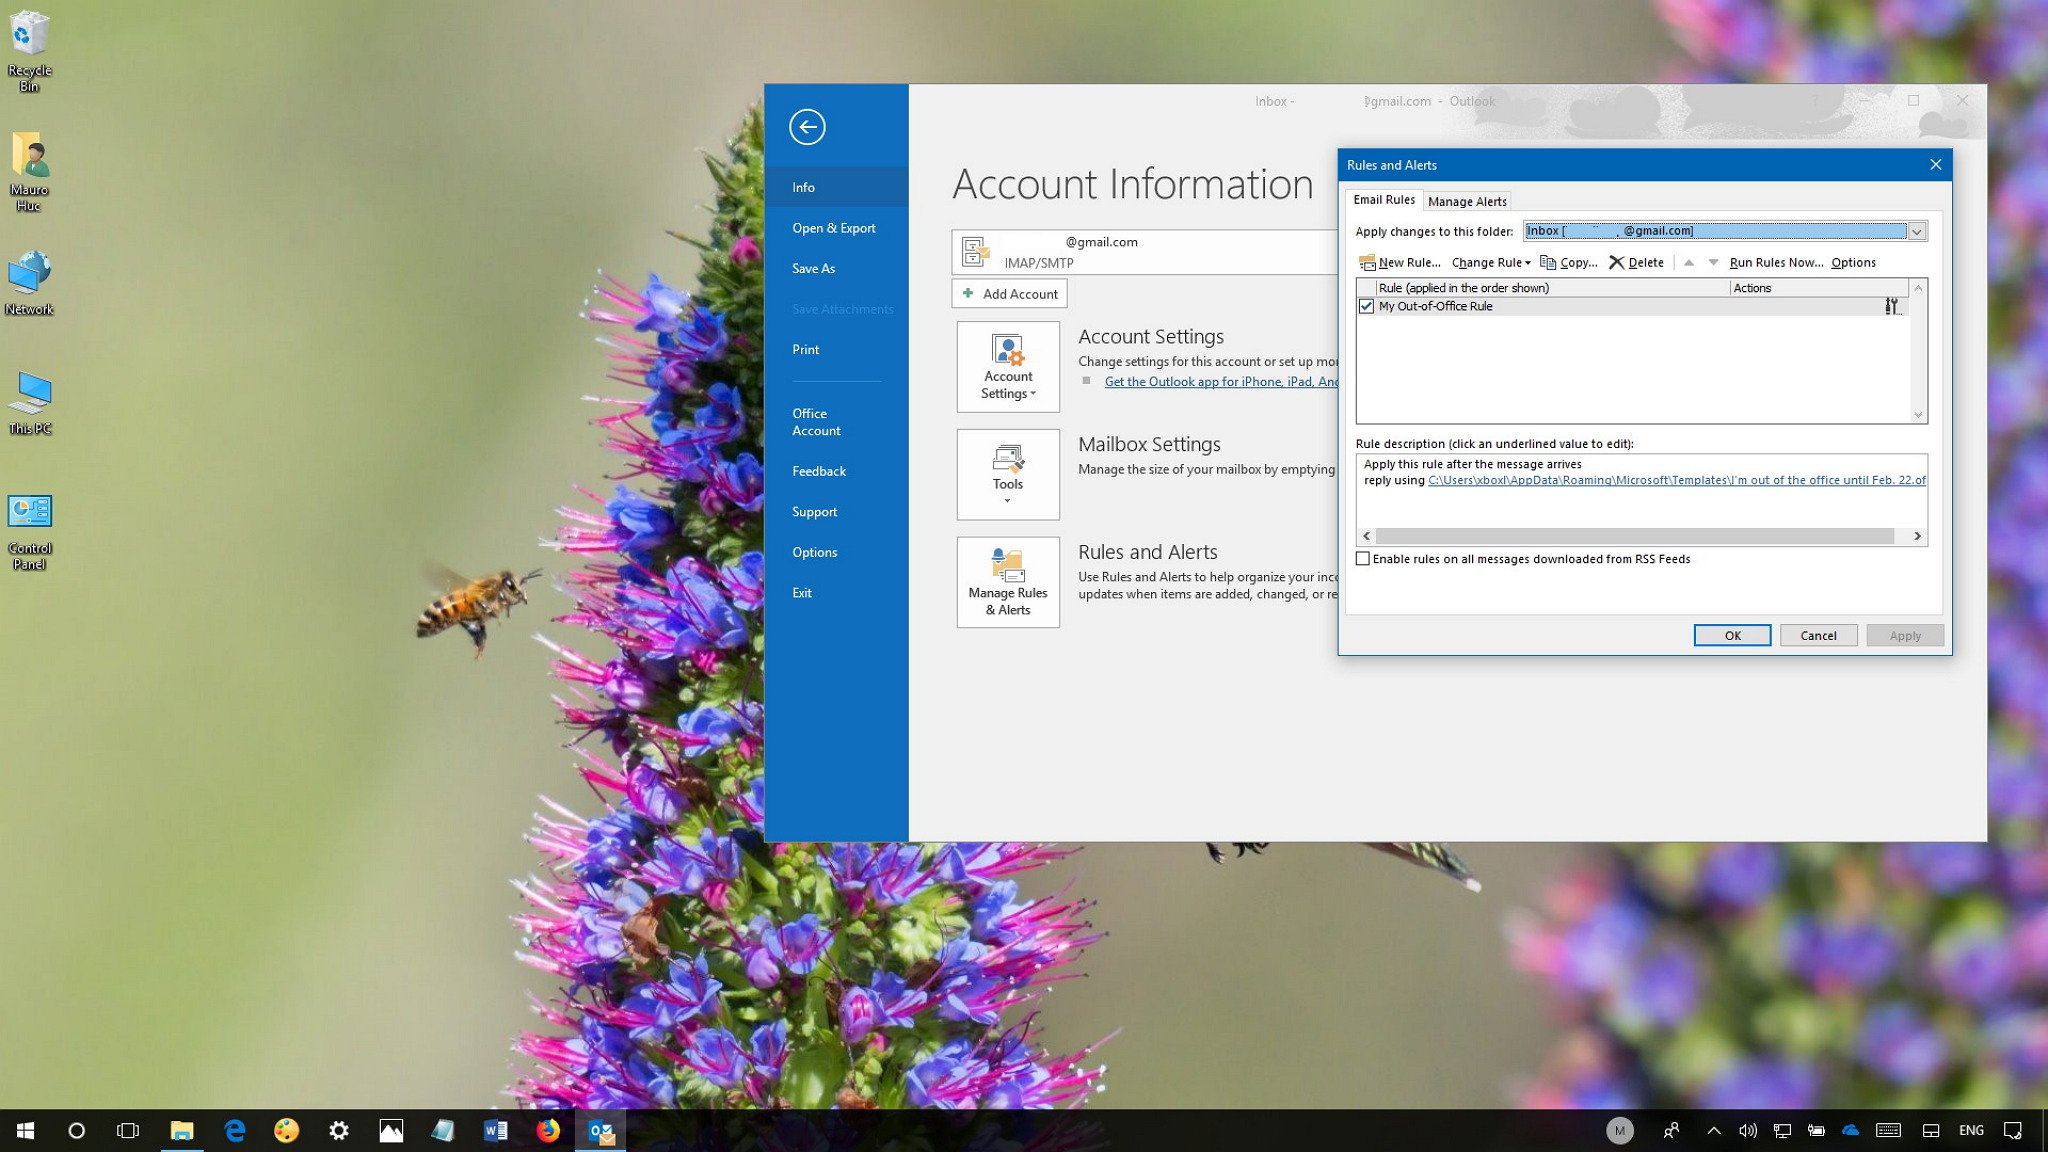Select Save As in backstage menu

point(836,268)
